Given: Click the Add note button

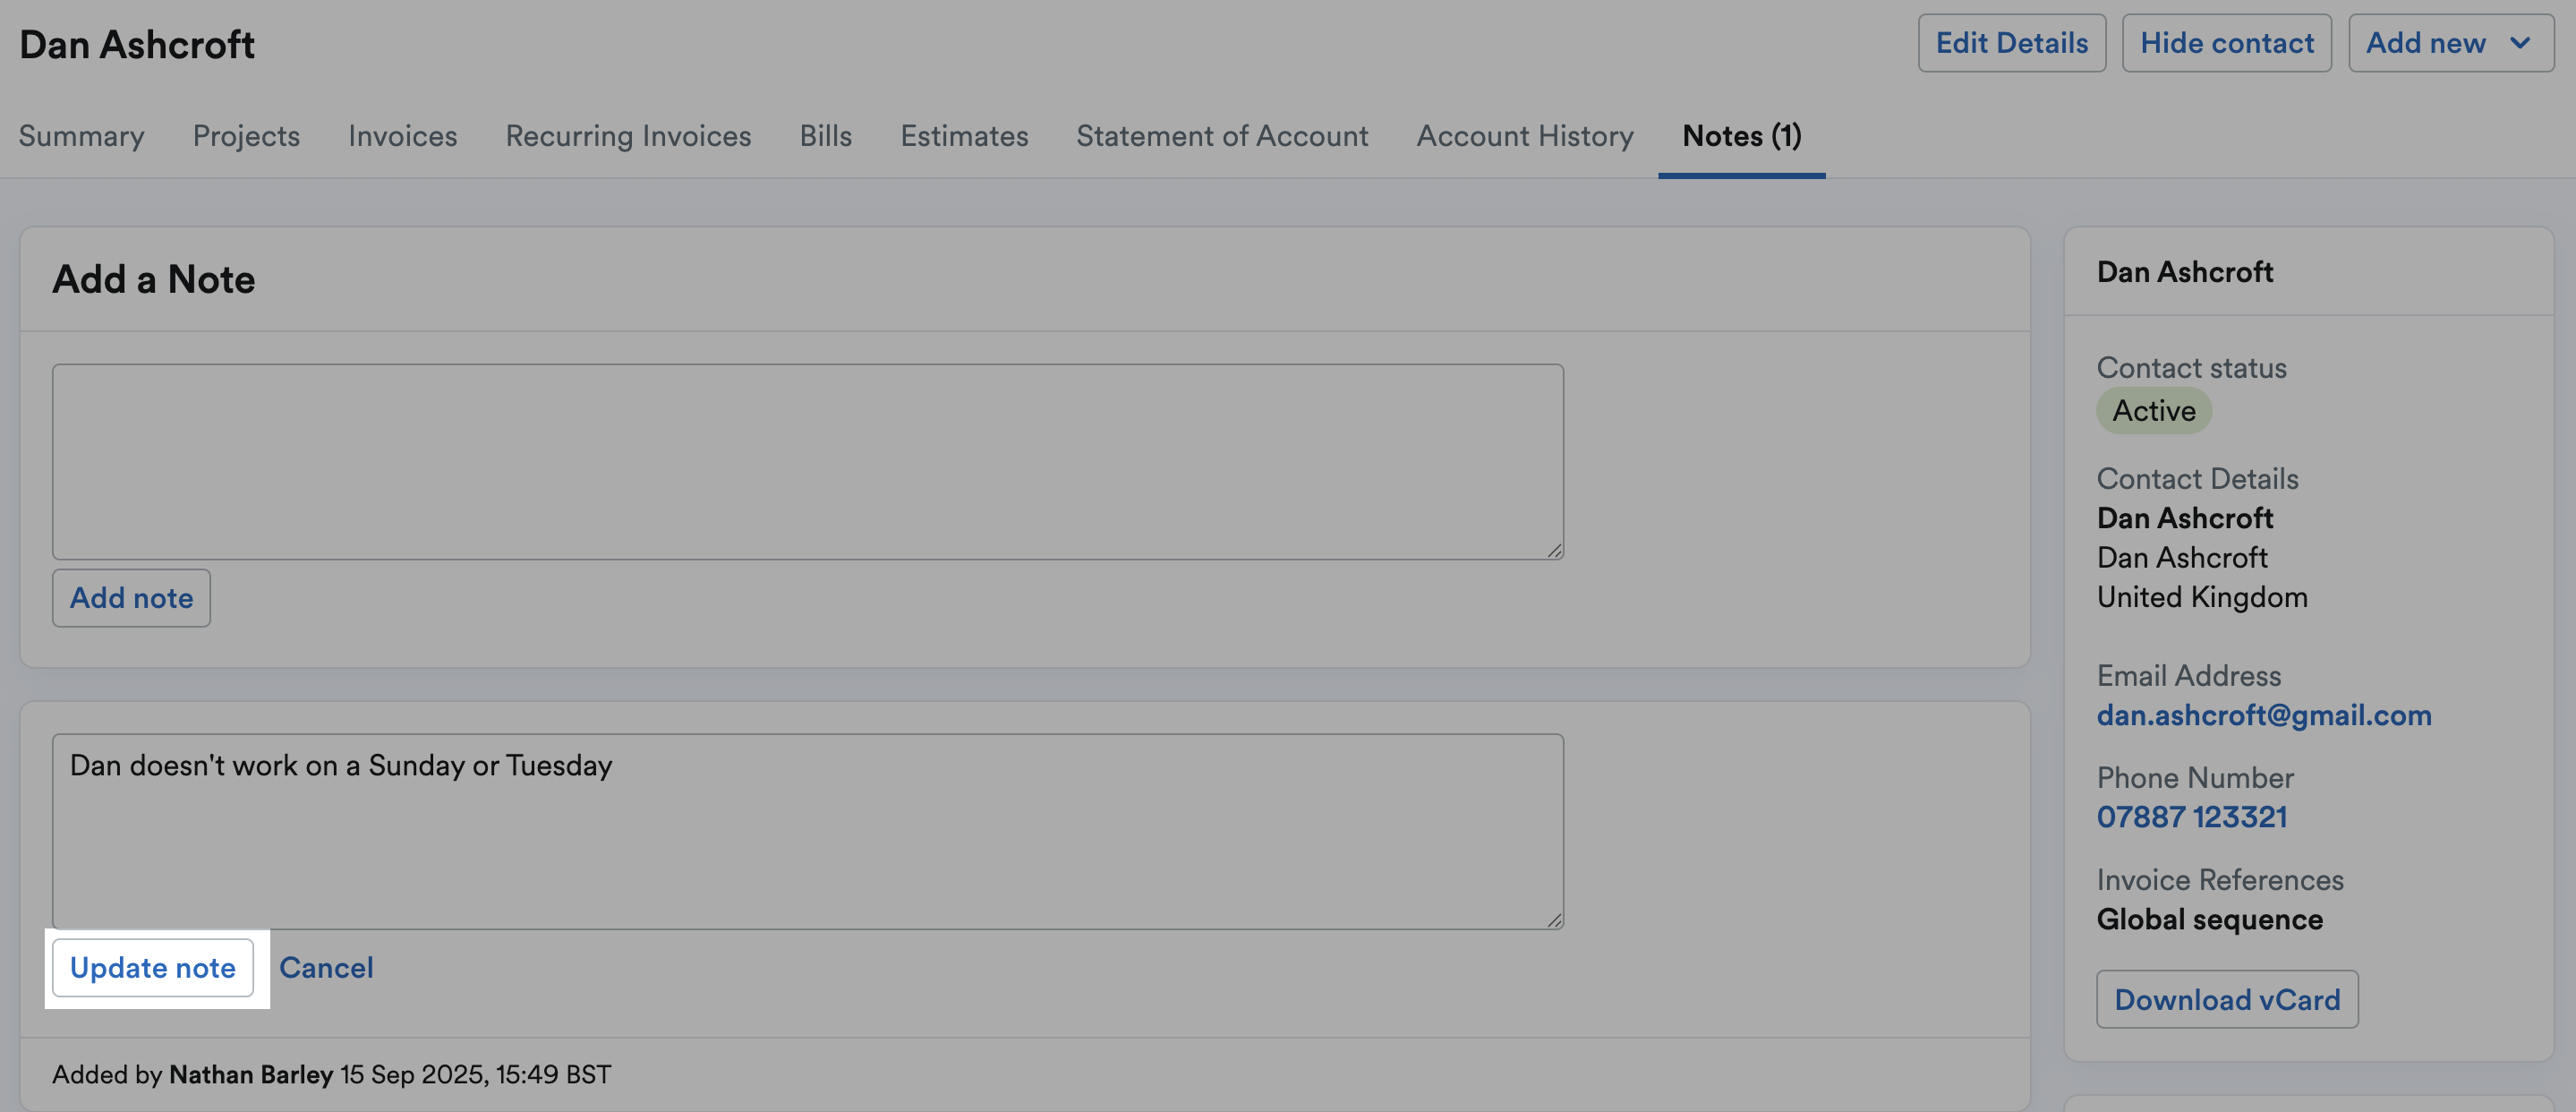Looking at the screenshot, I should click(131, 598).
